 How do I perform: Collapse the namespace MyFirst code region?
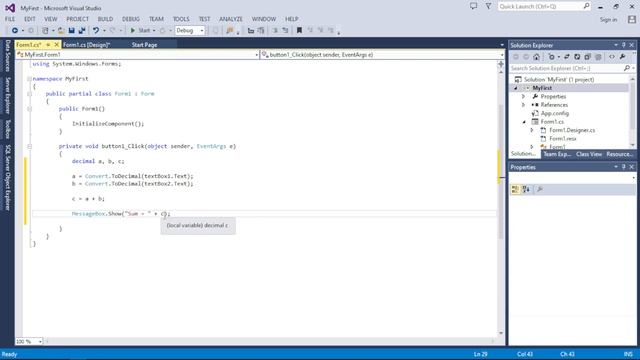click(29, 79)
